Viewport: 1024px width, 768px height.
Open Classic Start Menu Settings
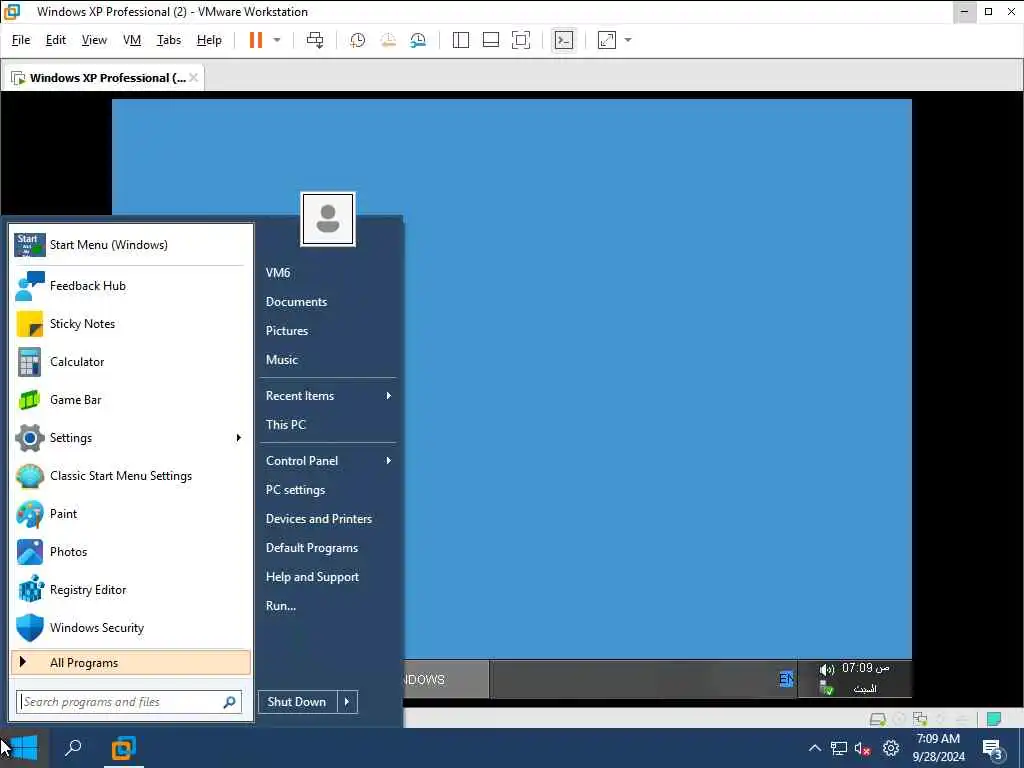point(131,475)
